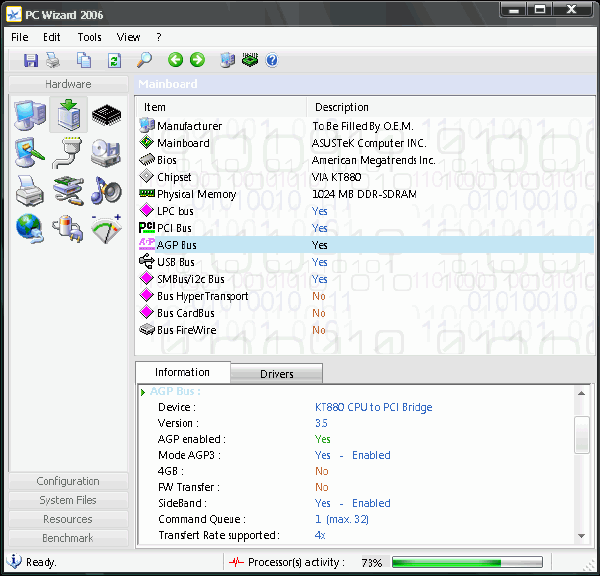Select the USB Bus row
Screen dimensions: 600x576
tap(365, 262)
